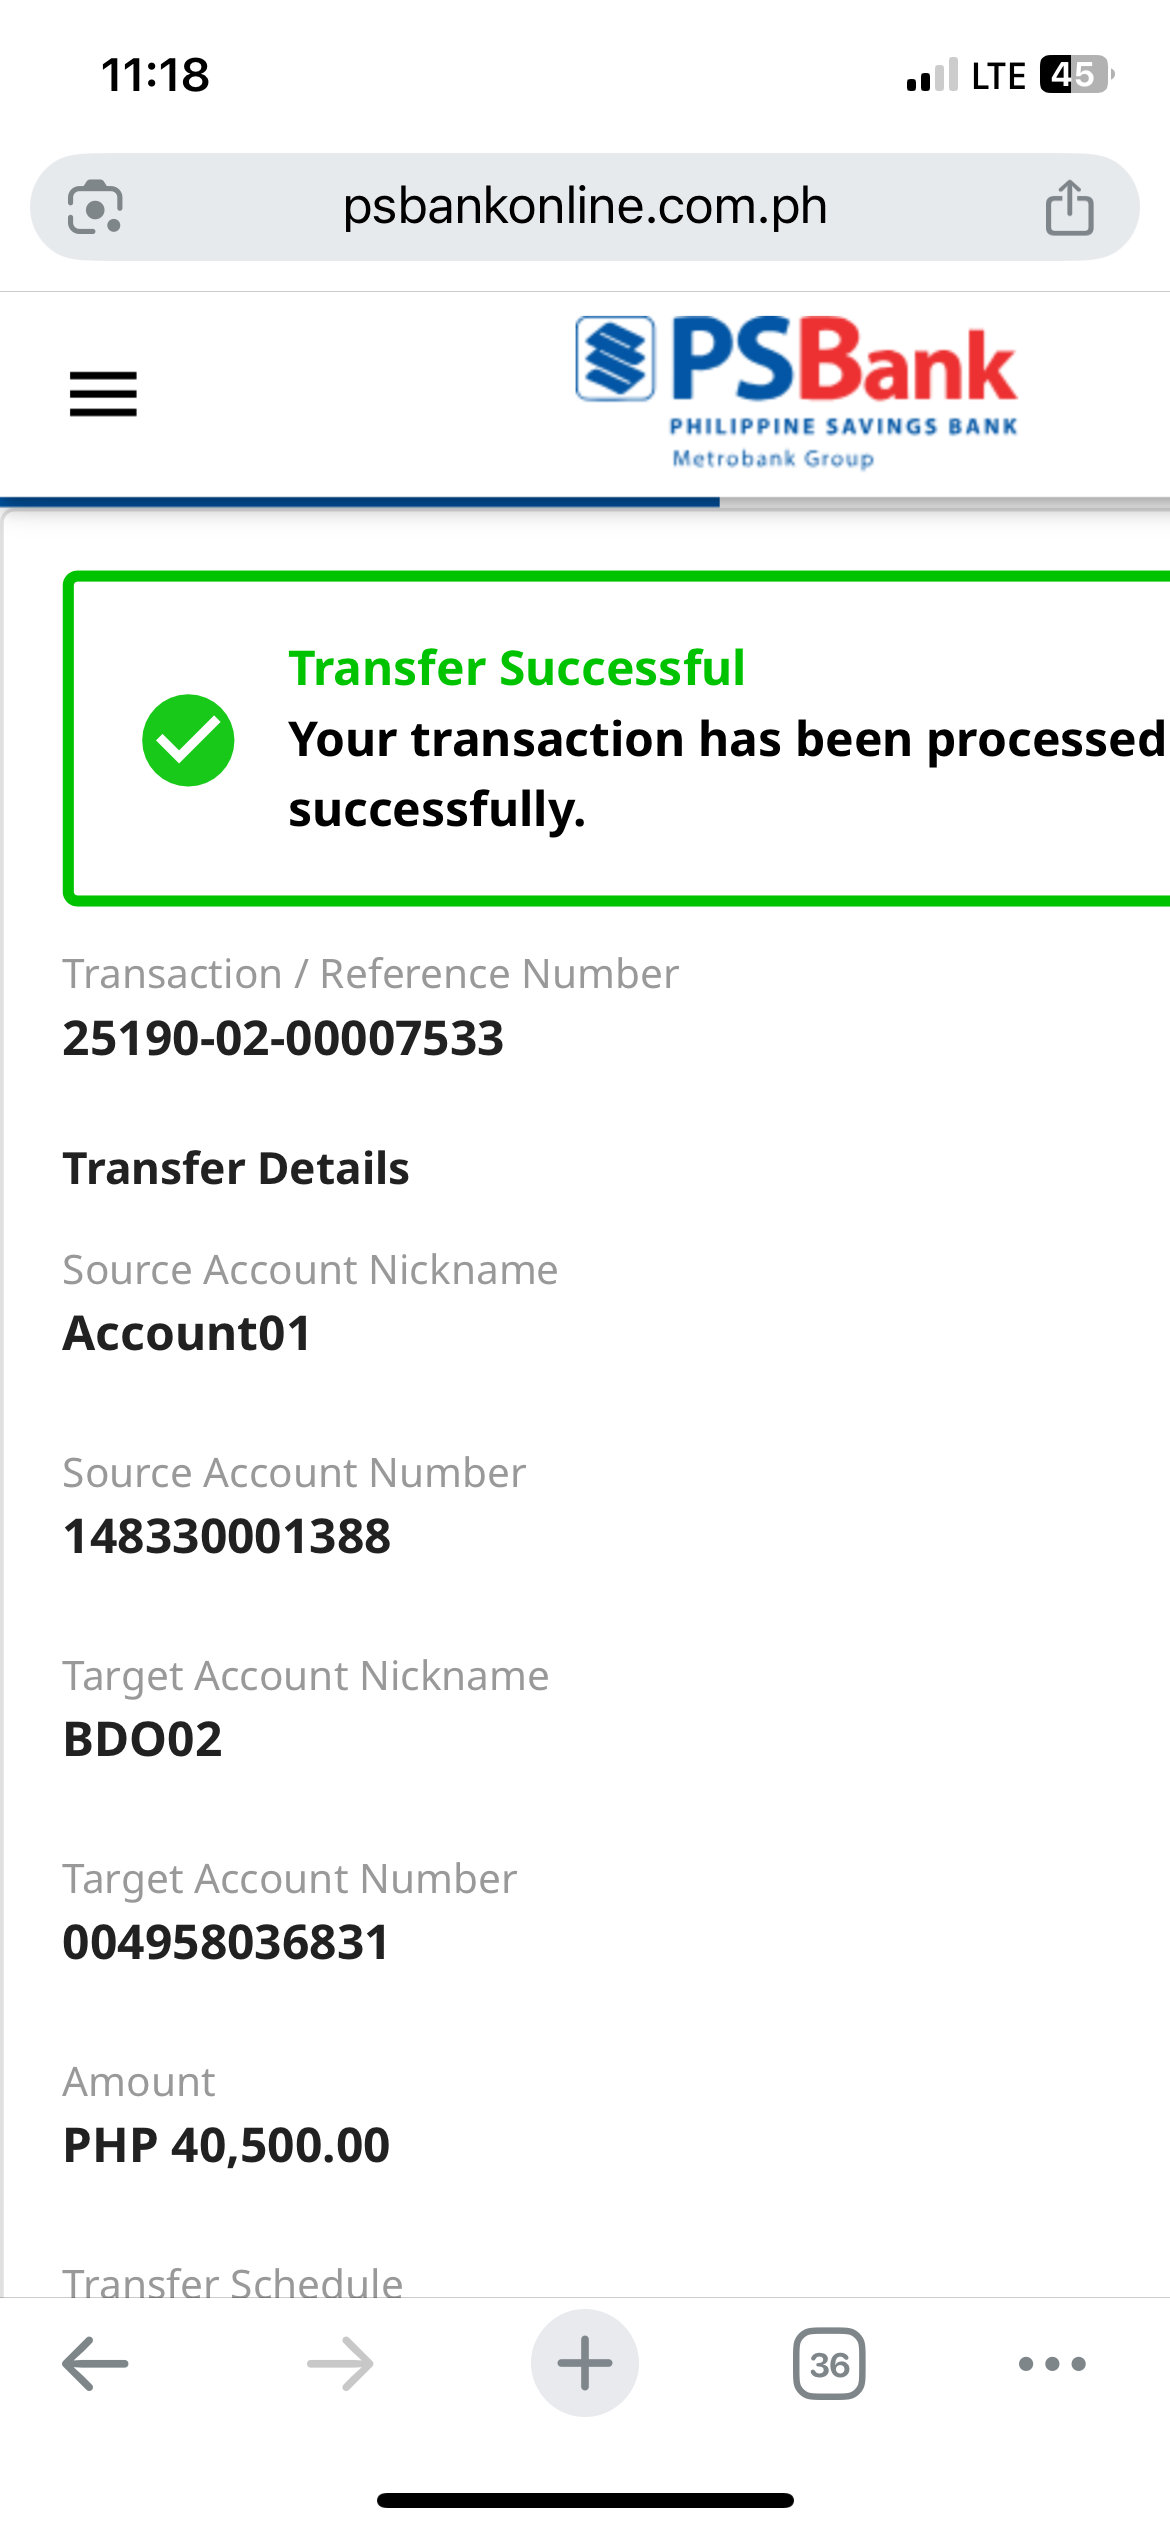
Task: Click the PSBank logo
Action: pyautogui.click(x=796, y=390)
